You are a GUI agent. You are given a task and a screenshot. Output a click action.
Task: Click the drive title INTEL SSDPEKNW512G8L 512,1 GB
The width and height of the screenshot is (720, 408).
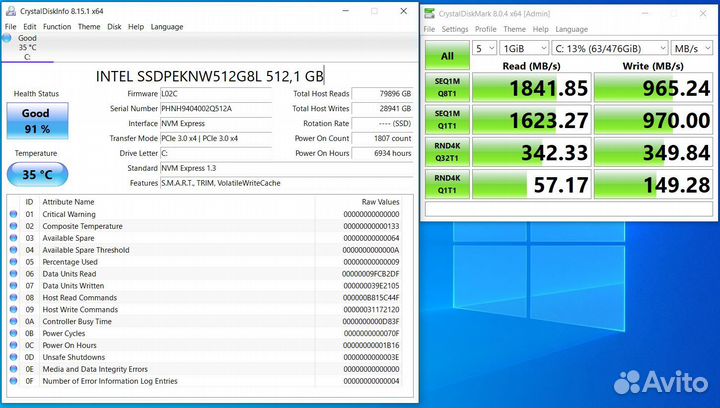(210, 76)
